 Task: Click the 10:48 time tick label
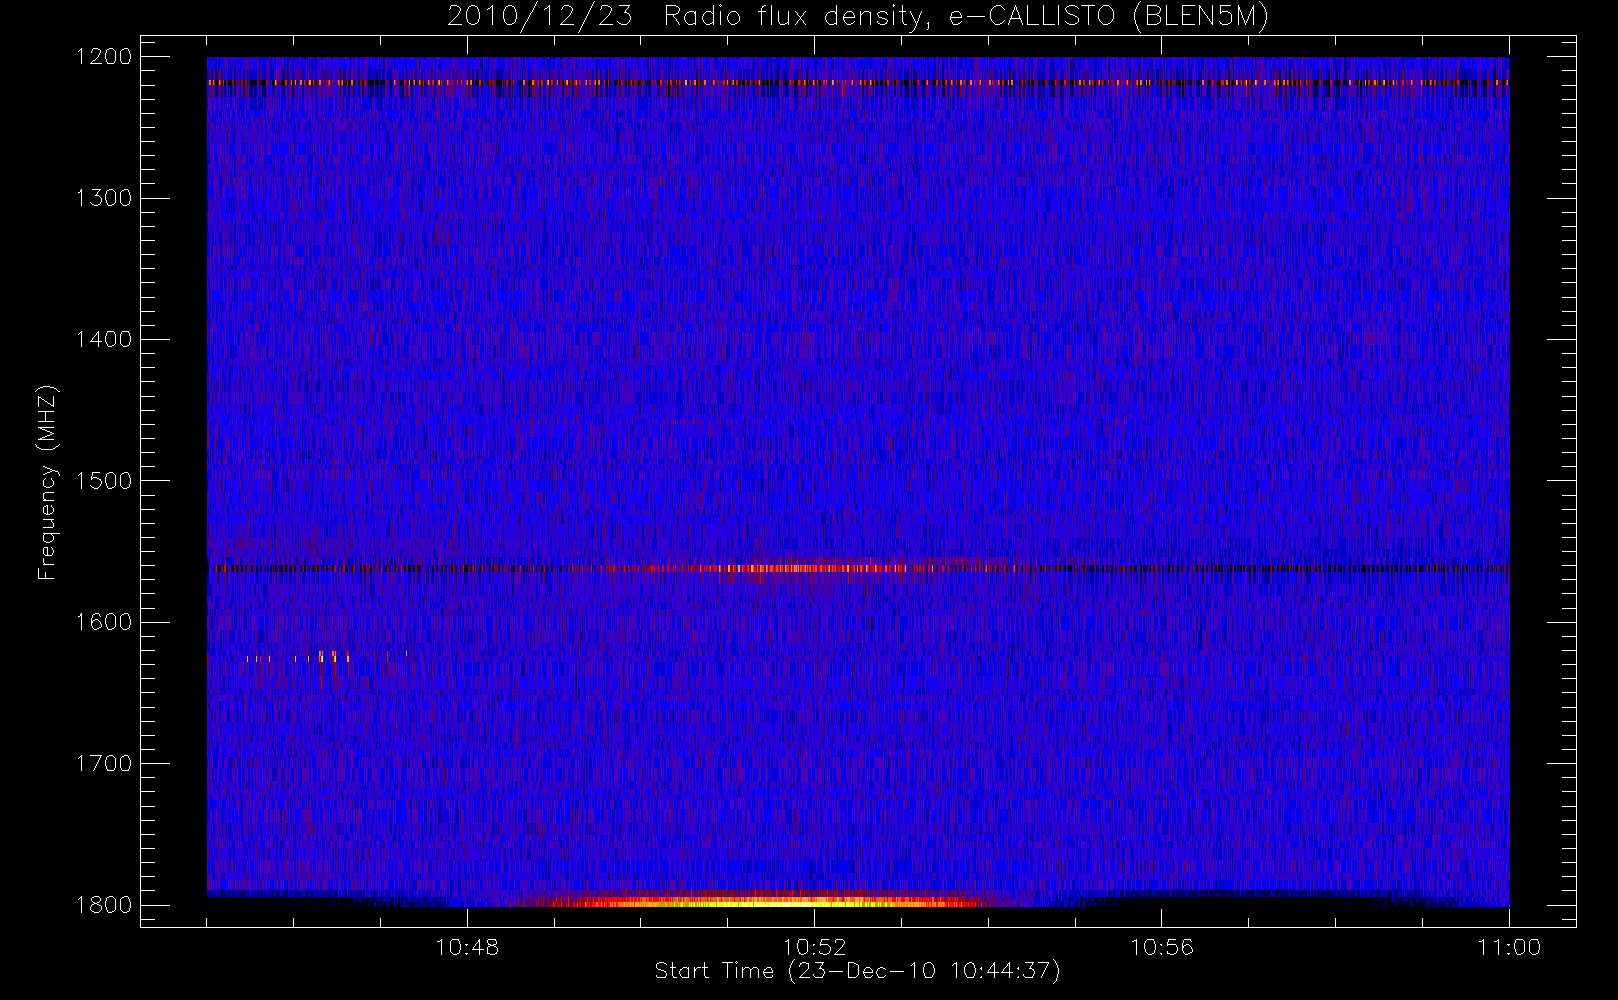[467, 946]
